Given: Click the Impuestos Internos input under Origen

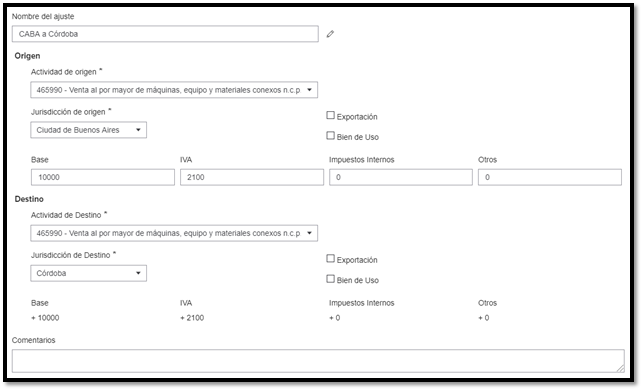Looking at the screenshot, I should pos(401,177).
